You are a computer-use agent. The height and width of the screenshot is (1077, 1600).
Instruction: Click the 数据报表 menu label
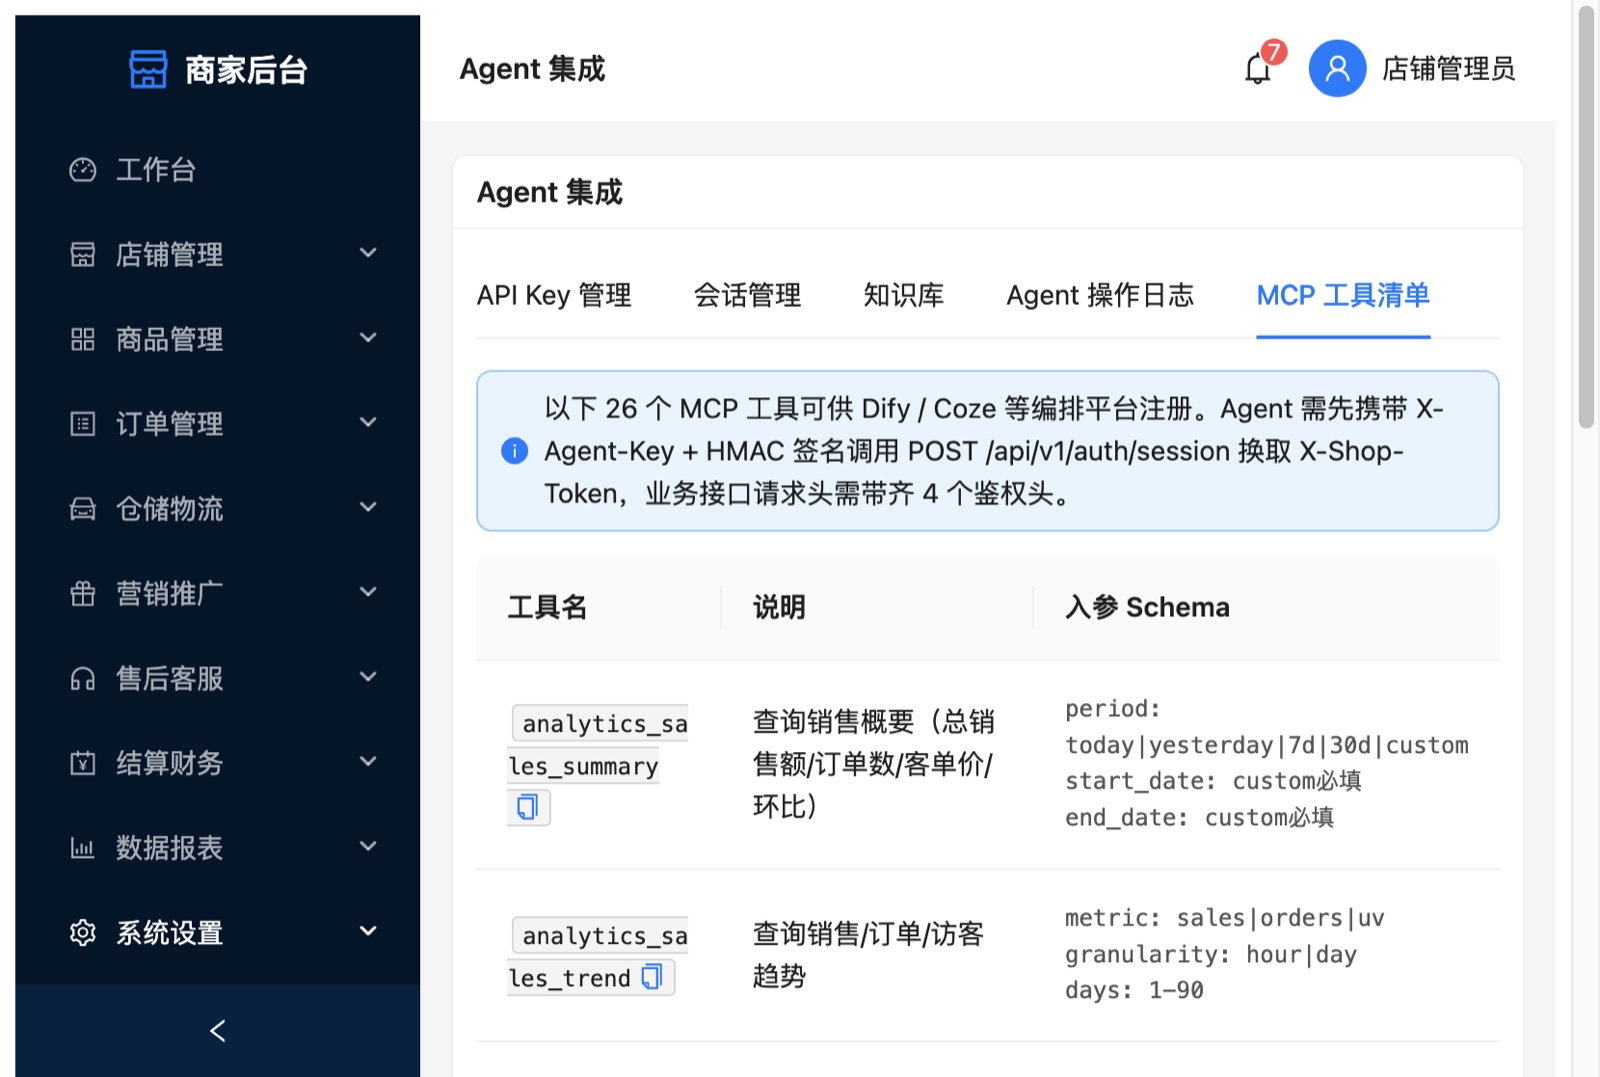[x=169, y=848]
